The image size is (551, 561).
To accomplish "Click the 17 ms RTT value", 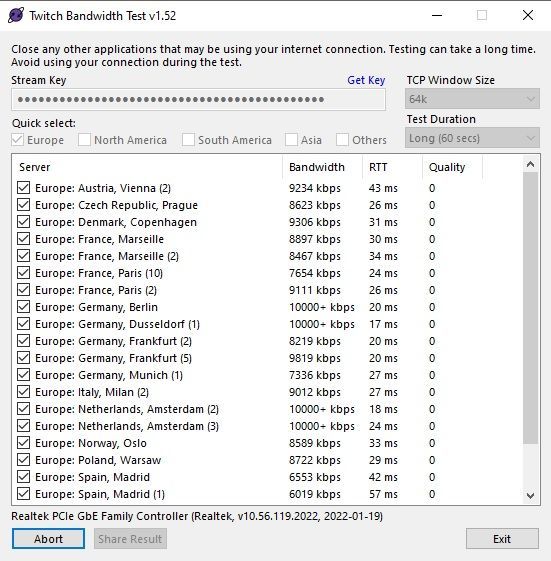I will pos(383,324).
